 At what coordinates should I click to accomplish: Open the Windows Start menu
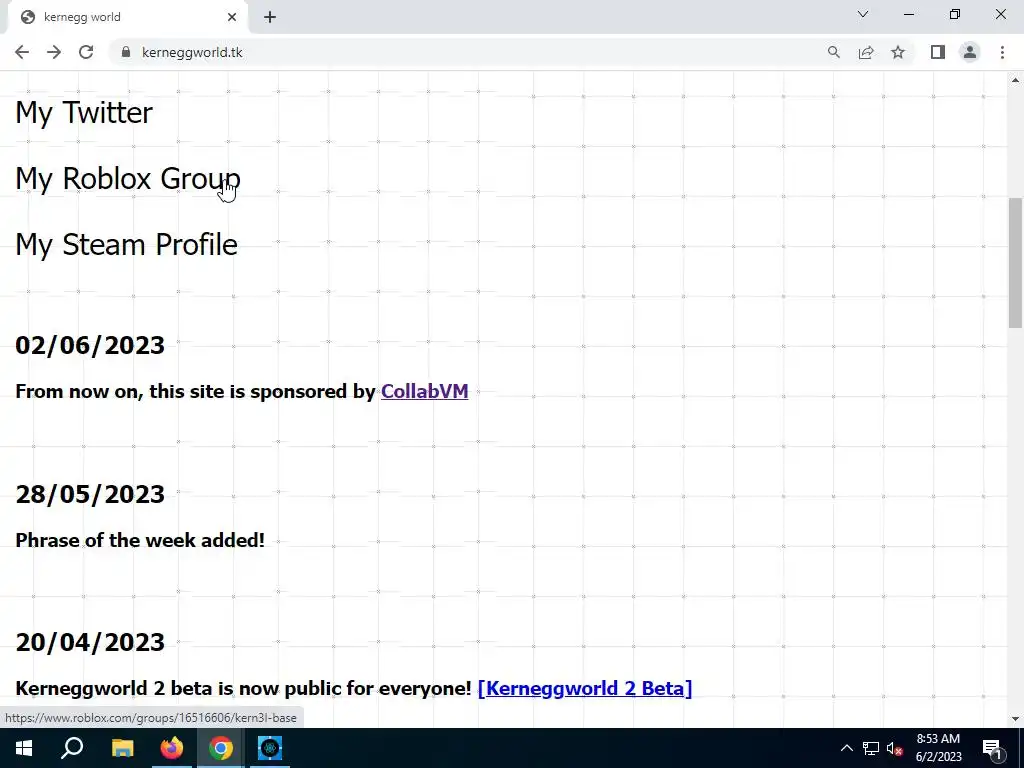pyautogui.click(x=24, y=748)
